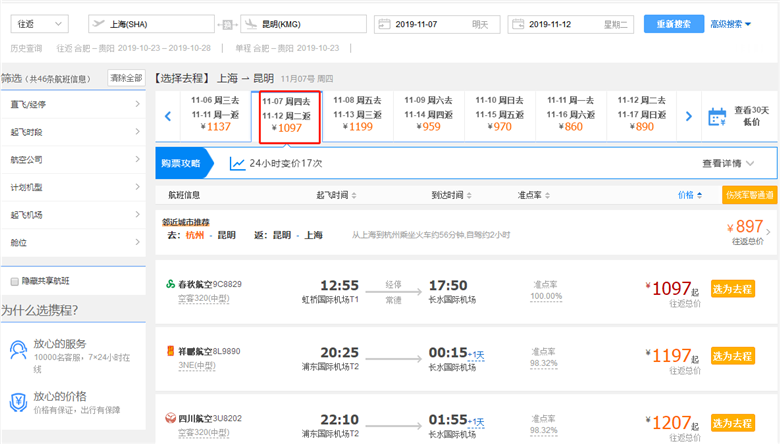Click the 30-day low price calendar icon

point(717,117)
